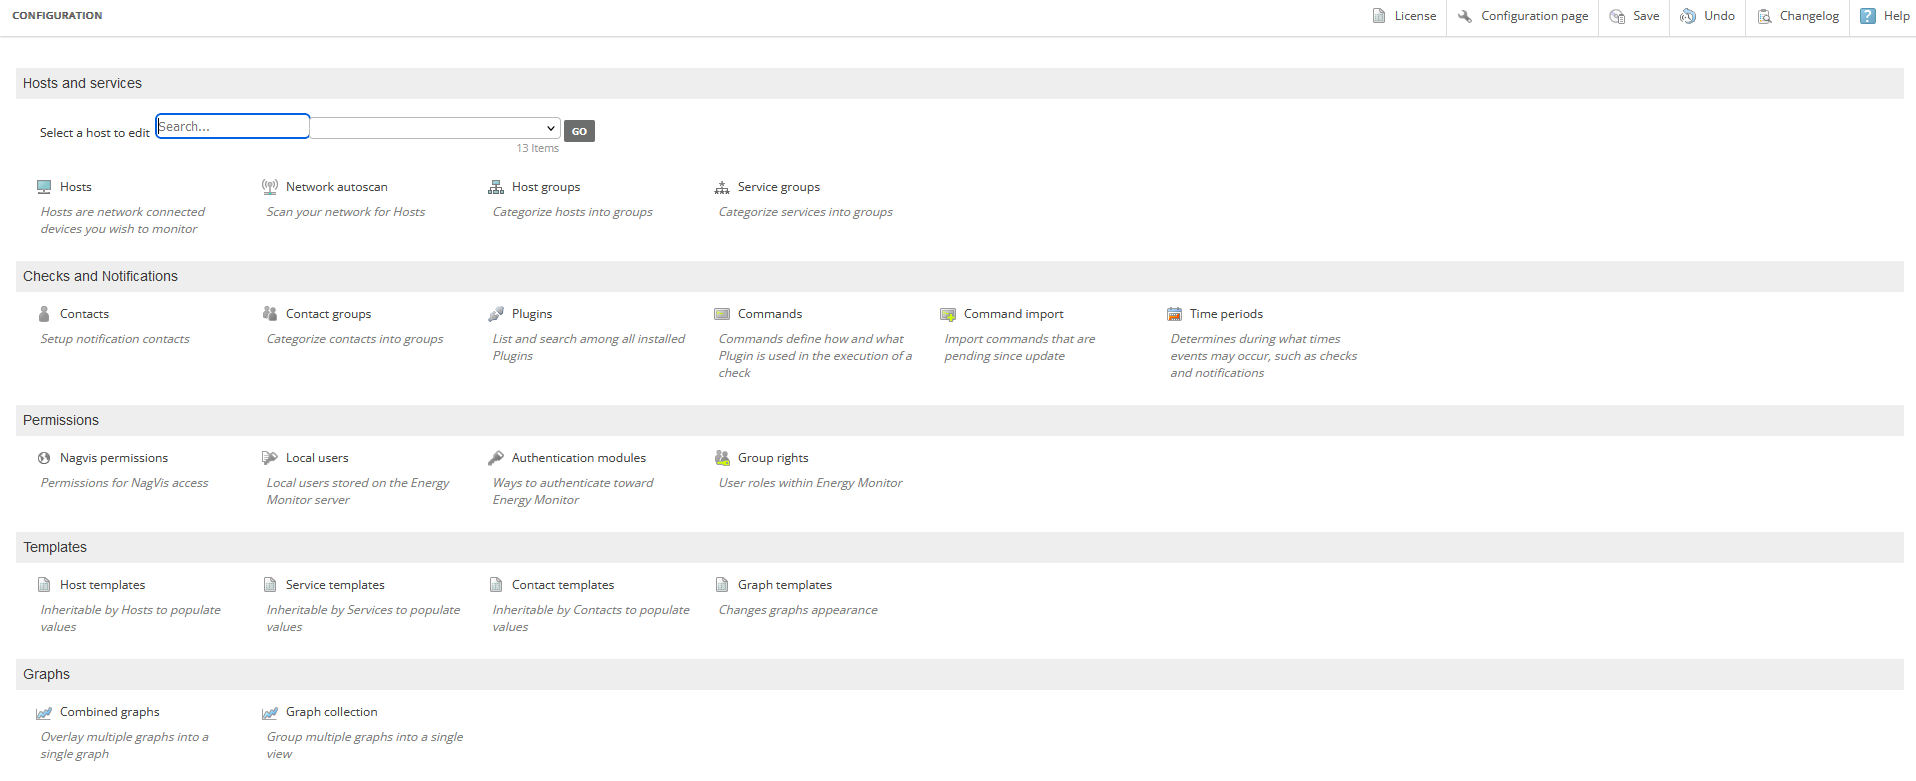Image resolution: width=1916 pixels, height=781 pixels.
Task: Click the Service templates document icon
Action: coord(270,585)
